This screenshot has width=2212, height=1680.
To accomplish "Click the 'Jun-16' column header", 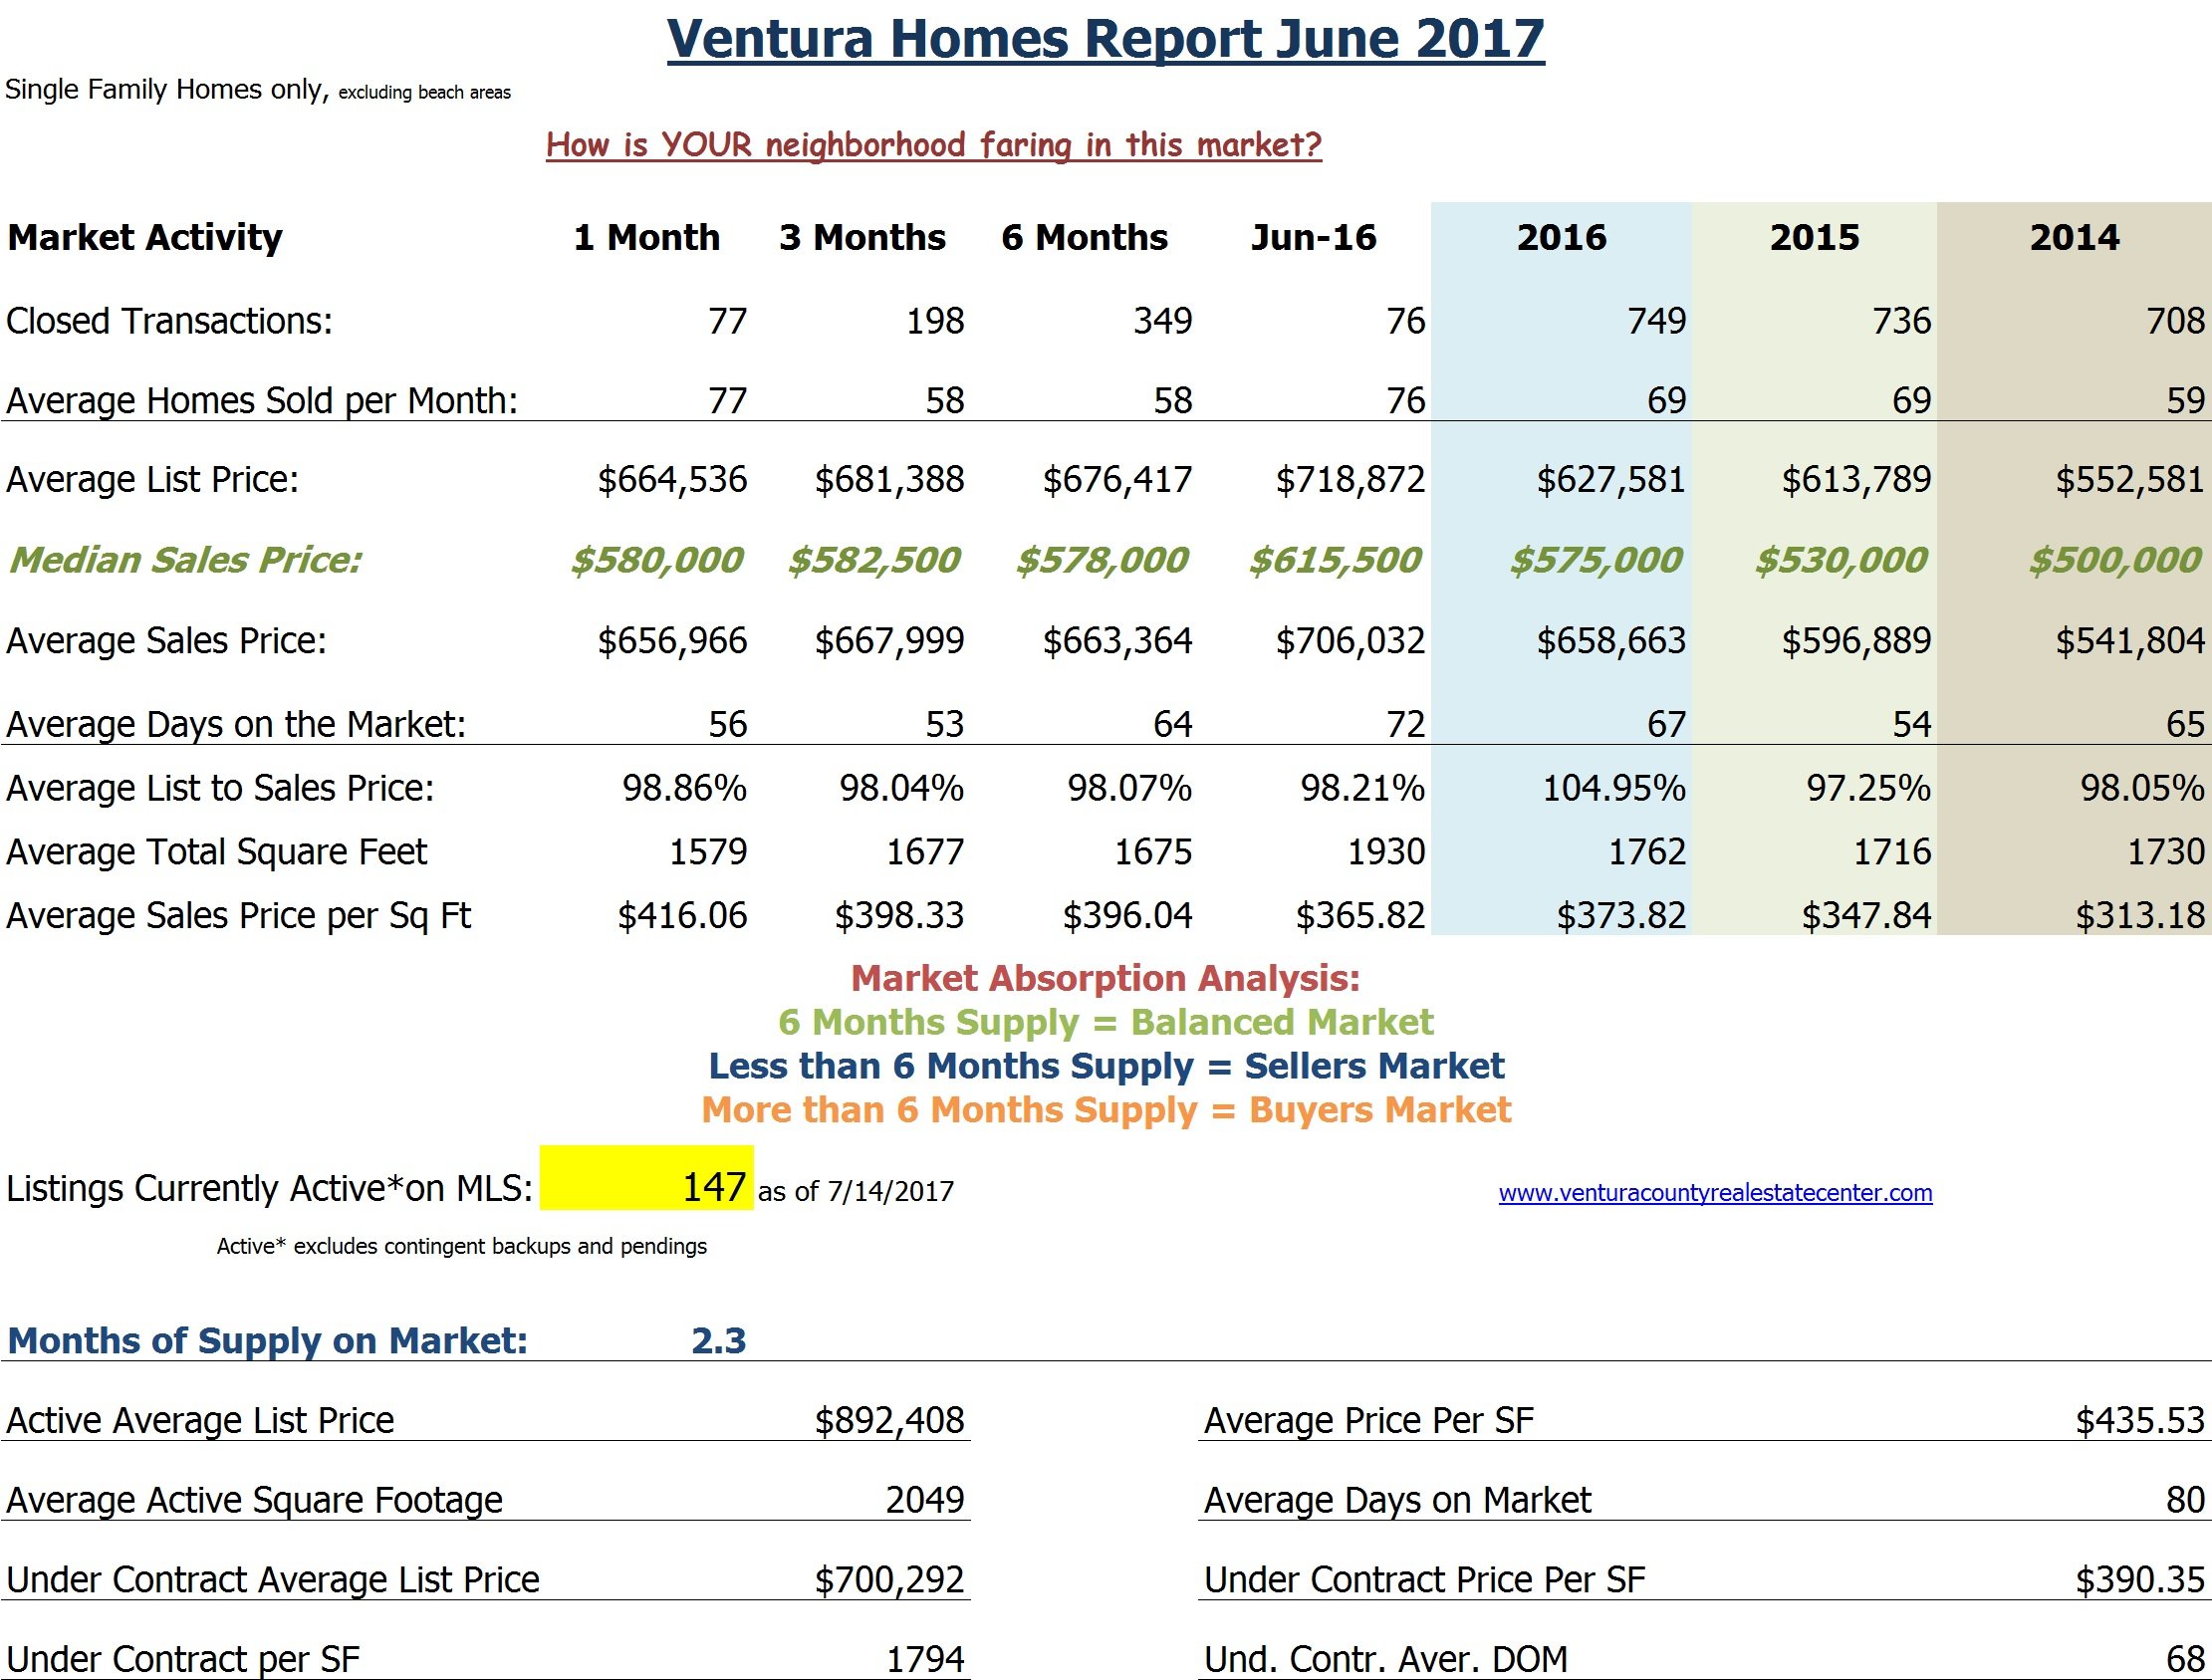I will pos(1314,237).
